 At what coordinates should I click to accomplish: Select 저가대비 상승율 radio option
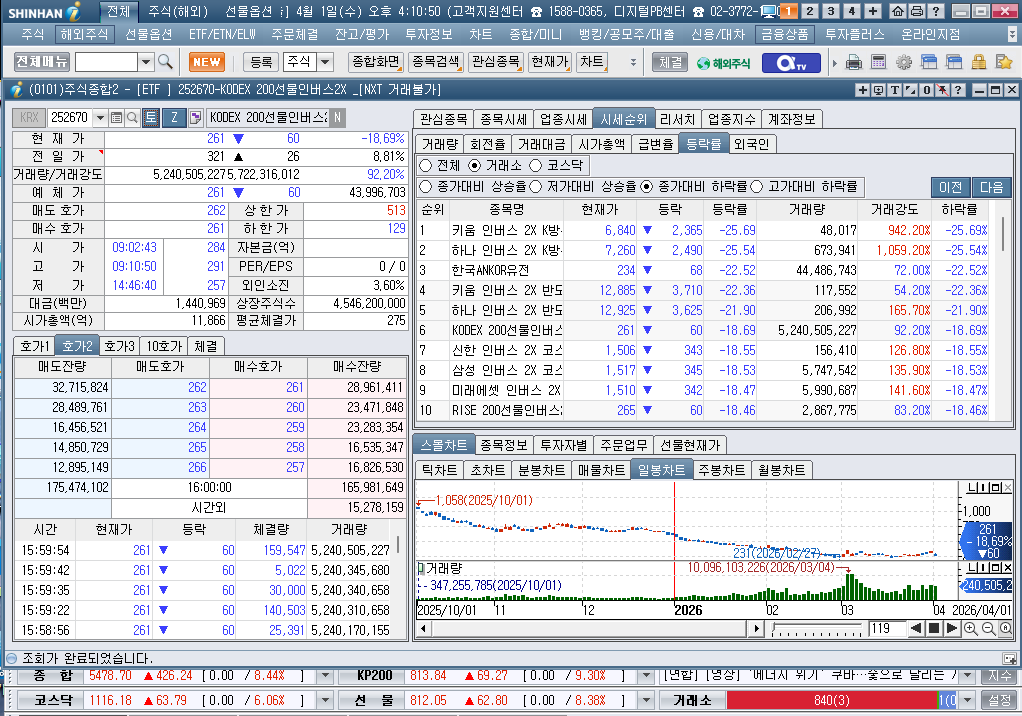click(x=536, y=187)
